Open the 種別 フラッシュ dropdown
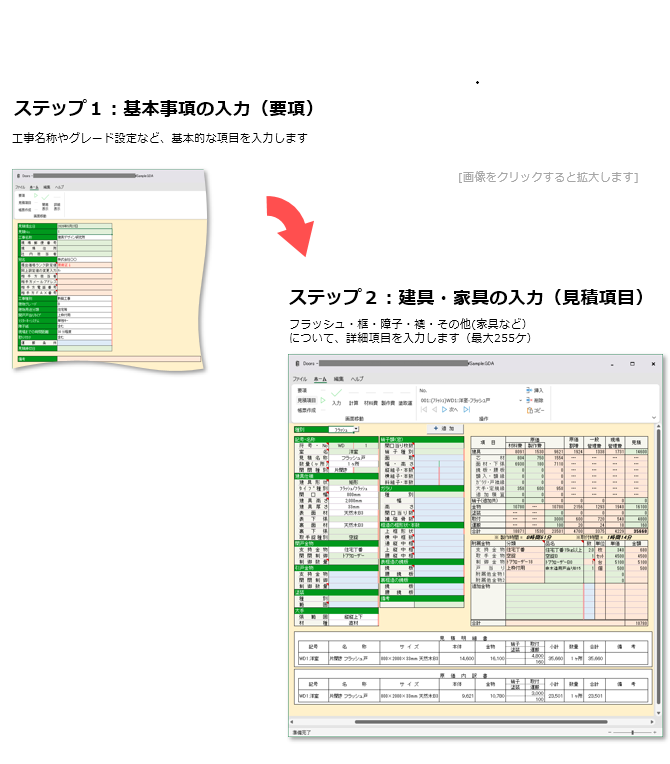Viewport: 670px width, 764px height. 356,429
